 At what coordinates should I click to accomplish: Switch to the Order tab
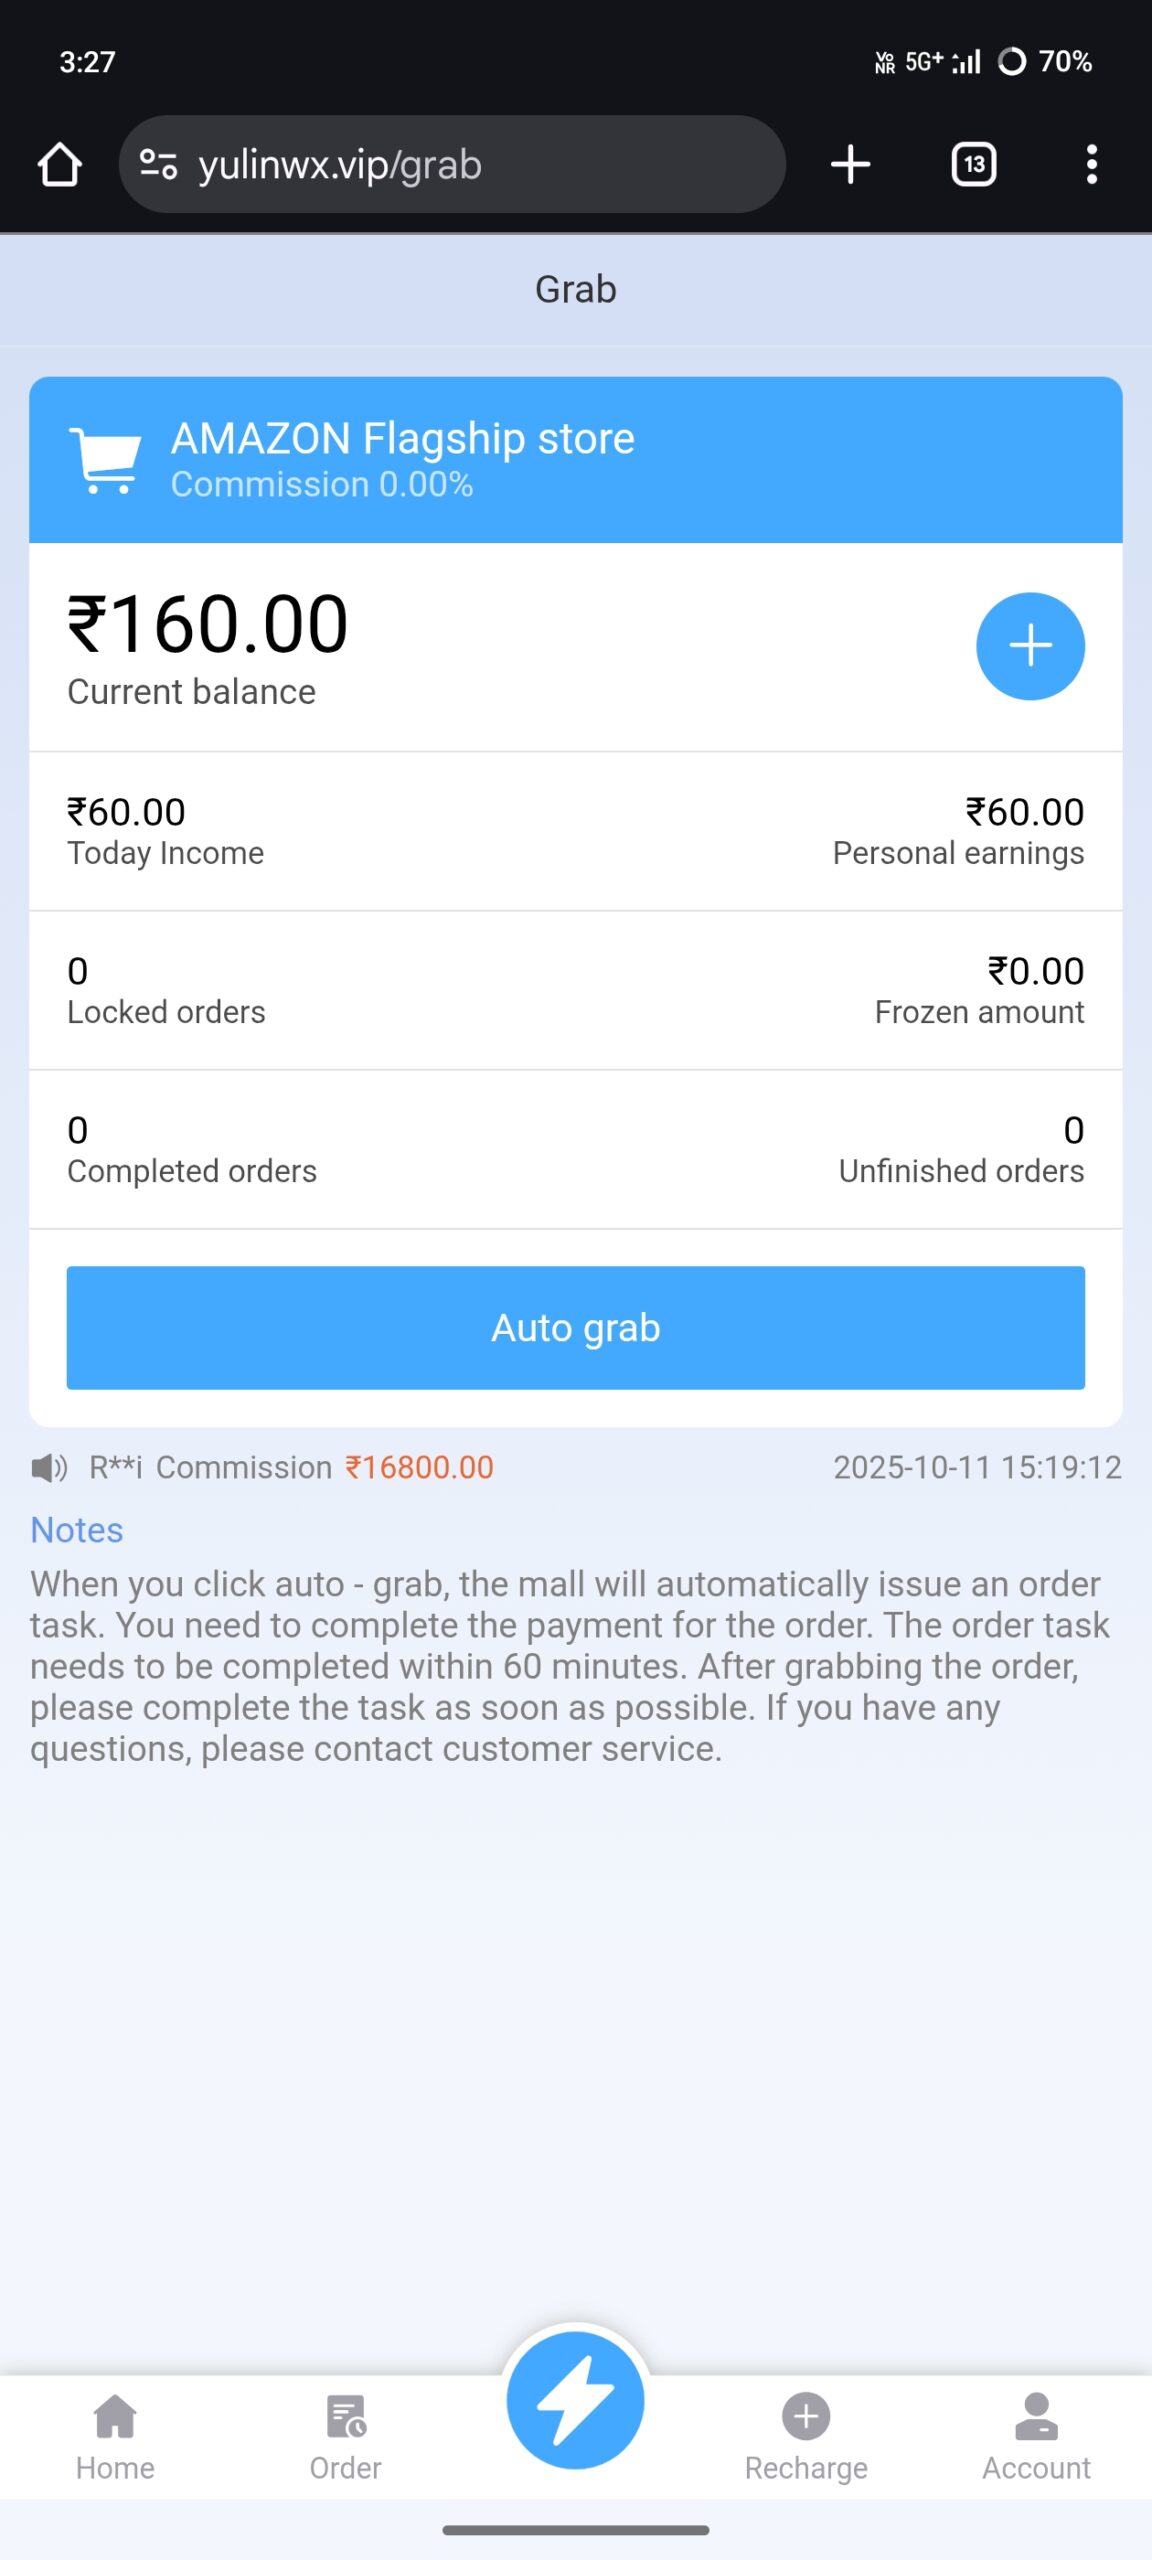tap(345, 2437)
